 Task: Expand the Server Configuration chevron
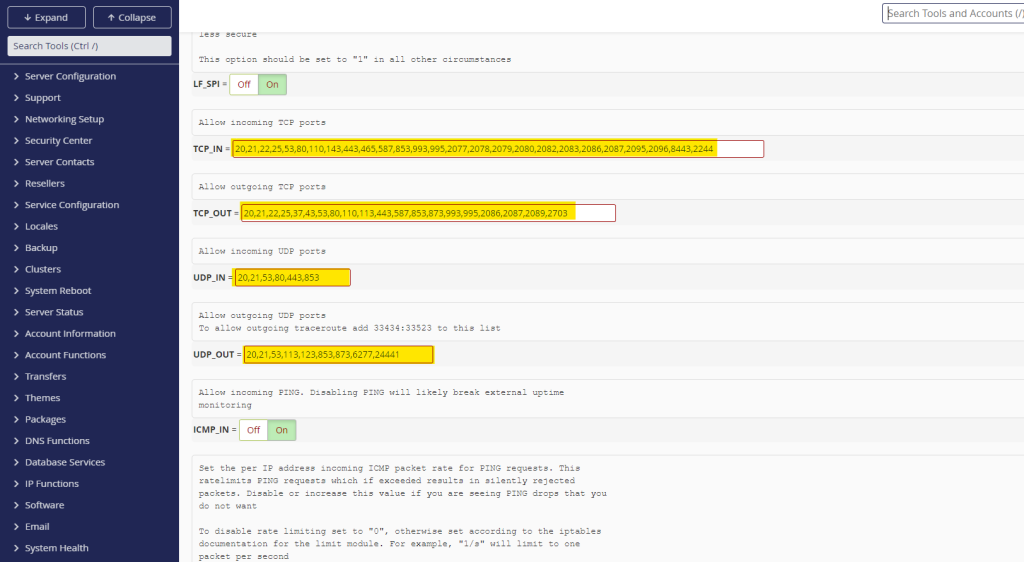tap(16, 76)
